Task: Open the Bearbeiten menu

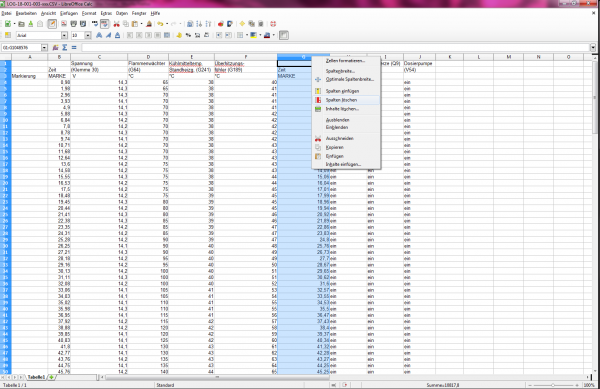Action: 26,13
